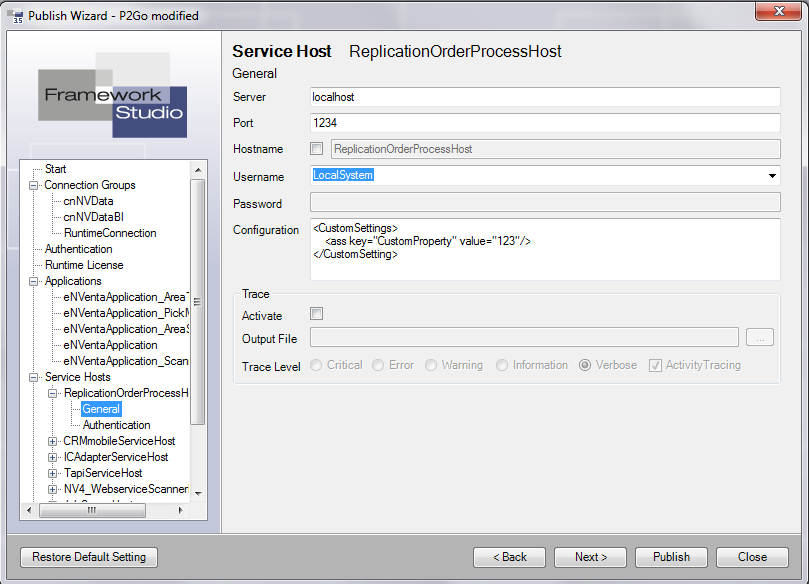This screenshot has width=809, height=584.
Task: Click Restore Default Setting button
Action: click(x=89, y=557)
